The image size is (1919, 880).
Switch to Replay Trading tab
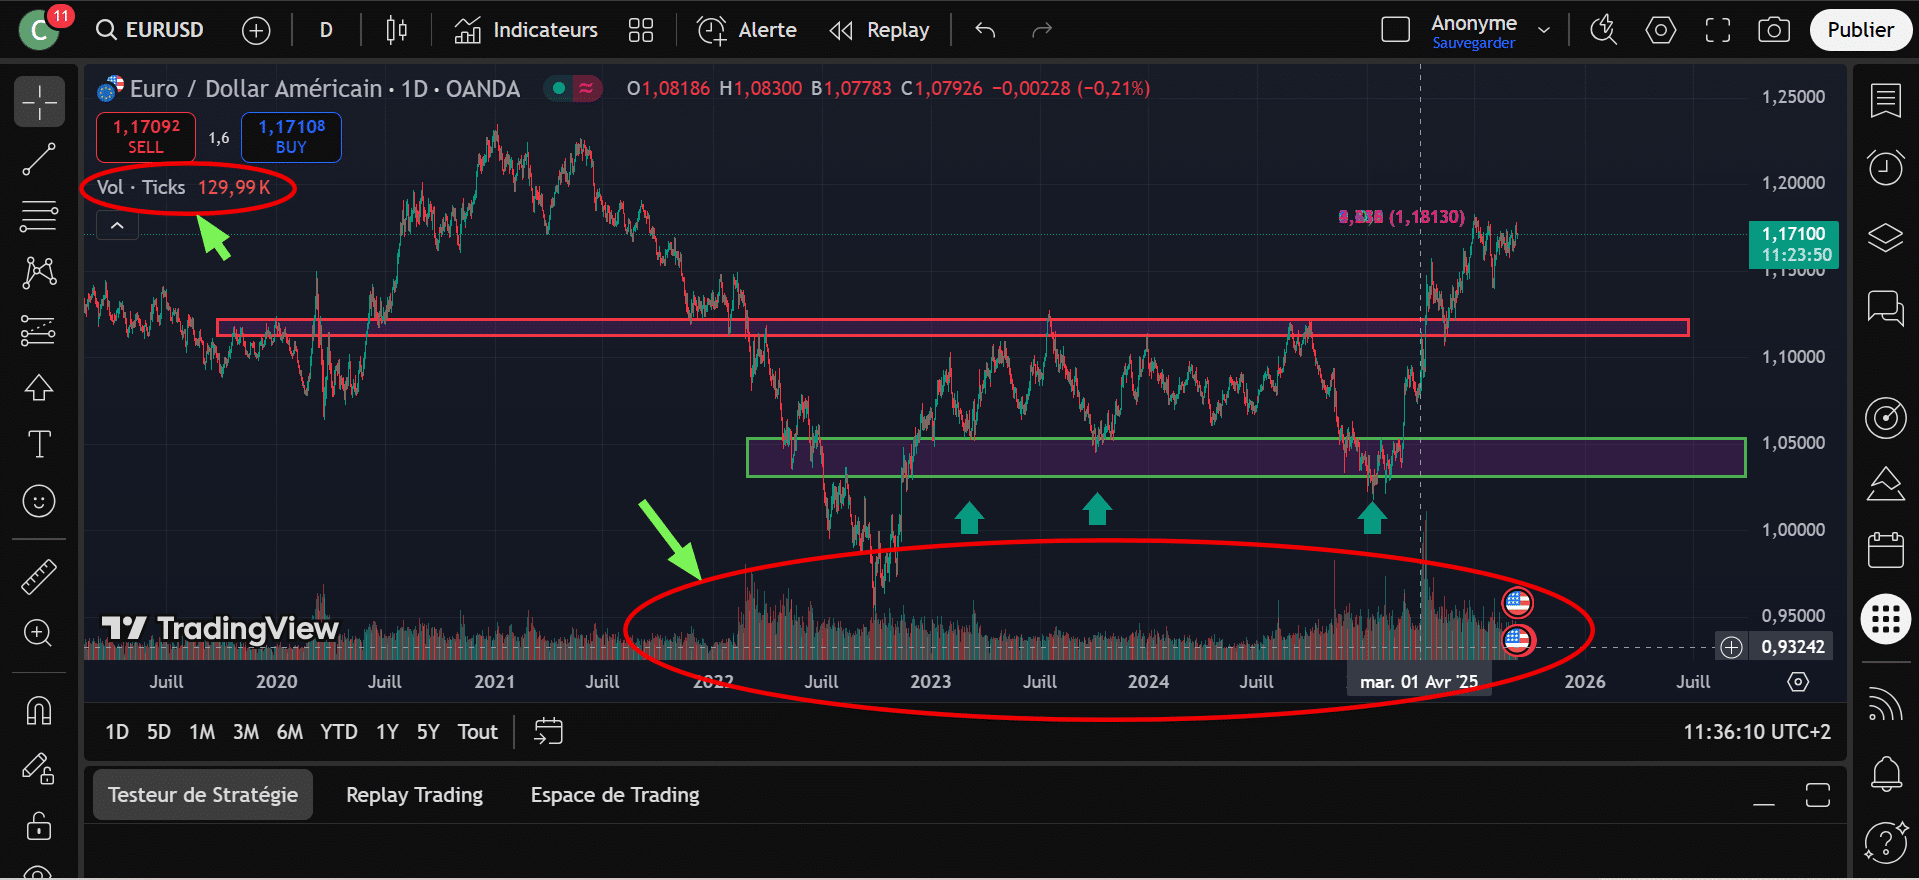[x=414, y=795]
